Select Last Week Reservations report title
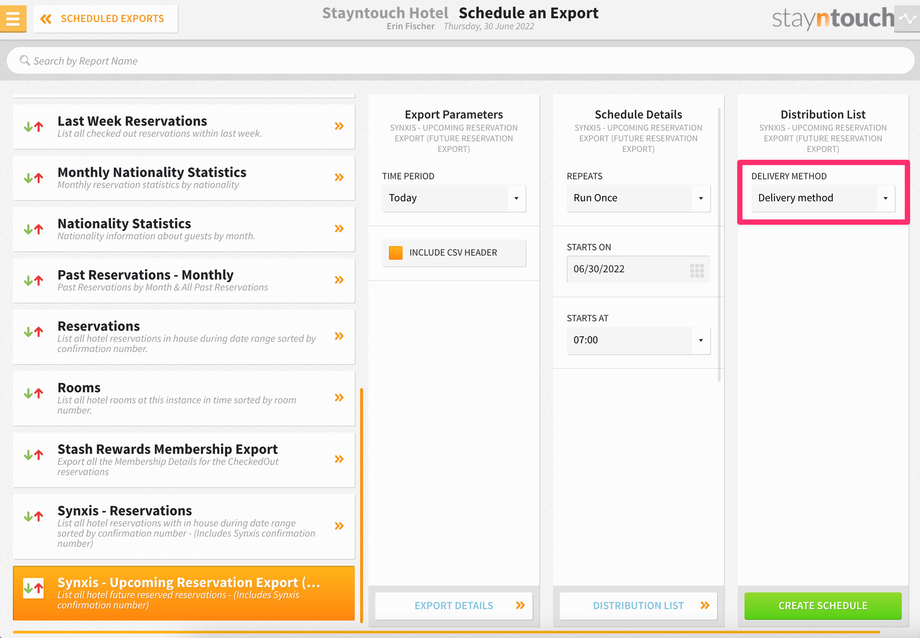 [132, 121]
